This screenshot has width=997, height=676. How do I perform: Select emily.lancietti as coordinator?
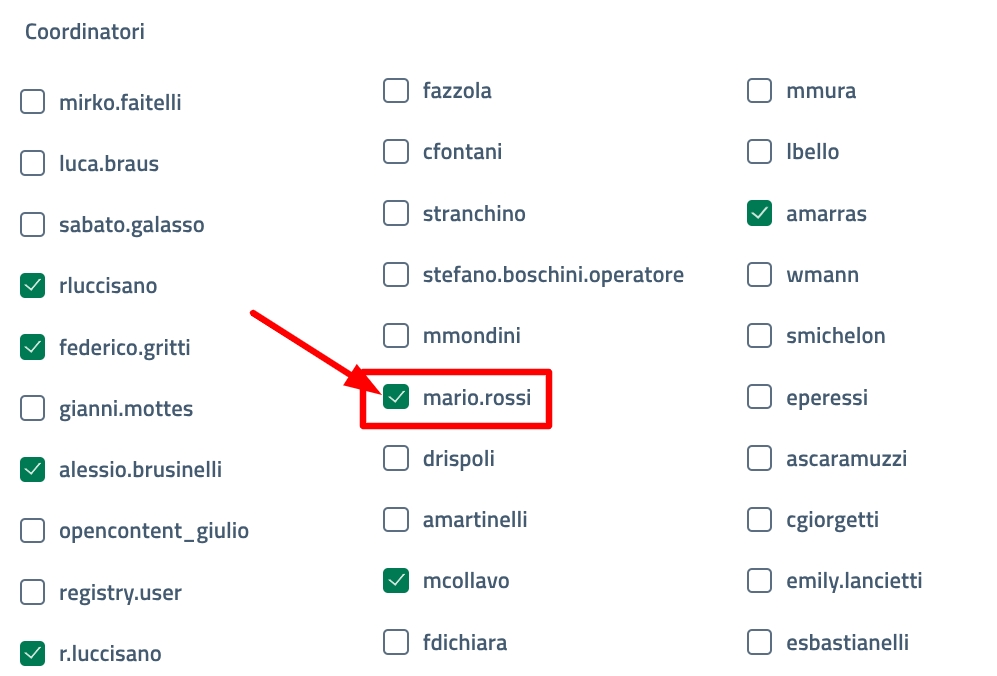pyautogui.click(x=760, y=581)
